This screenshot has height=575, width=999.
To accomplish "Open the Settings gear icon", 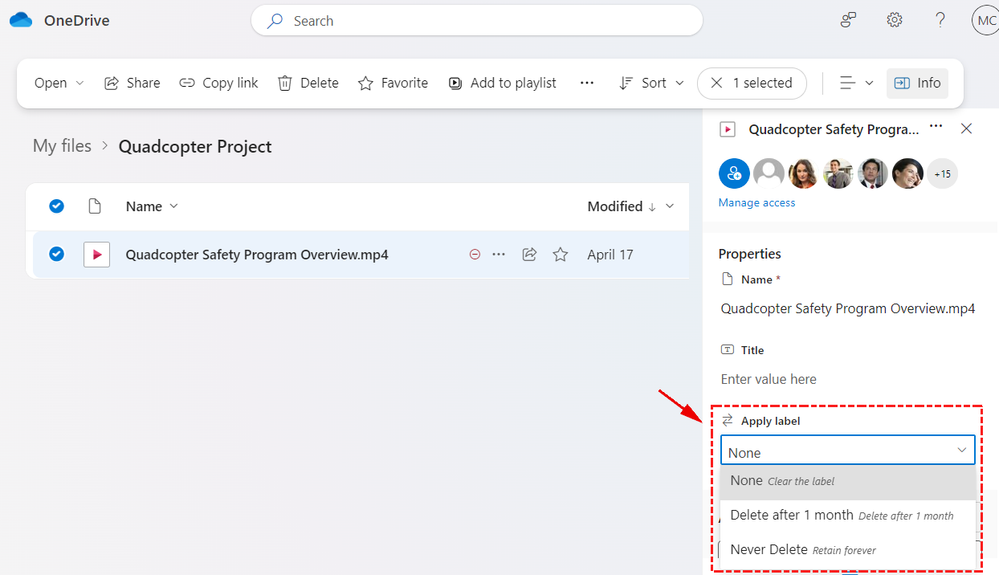I will click(895, 20).
